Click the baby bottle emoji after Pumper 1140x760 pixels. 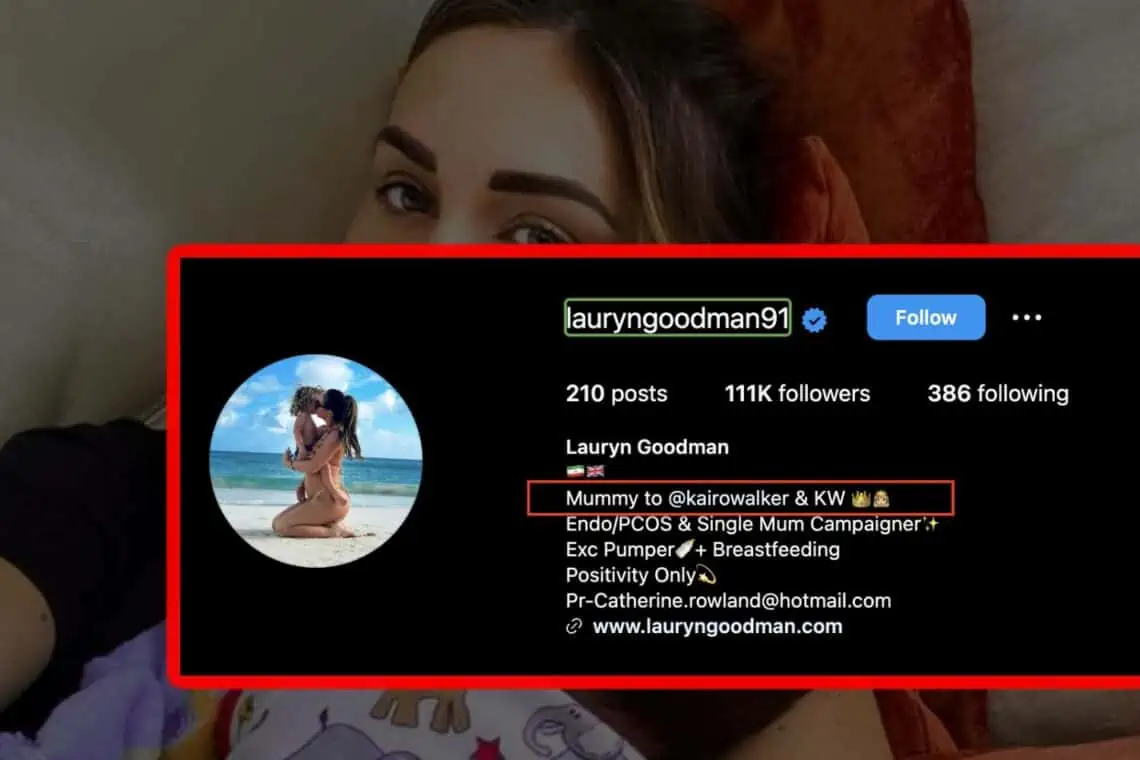684,549
